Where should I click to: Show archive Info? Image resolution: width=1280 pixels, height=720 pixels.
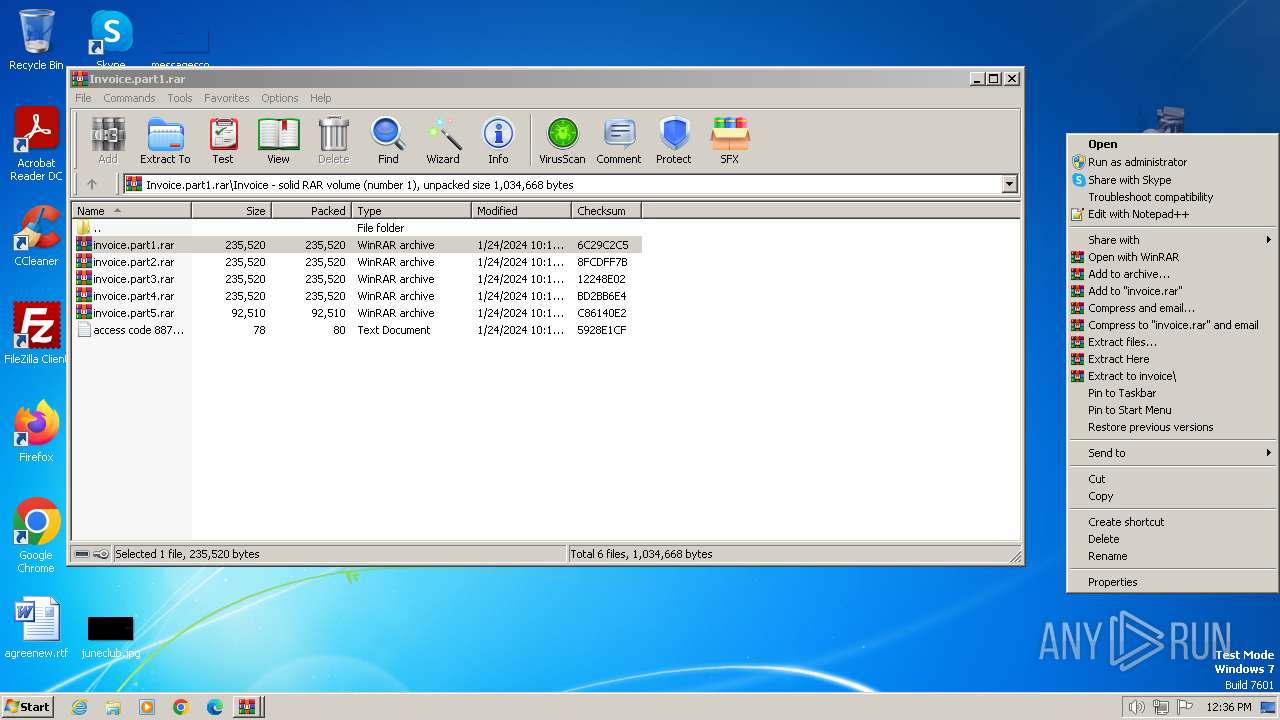pyautogui.click(x=498, y=140)
